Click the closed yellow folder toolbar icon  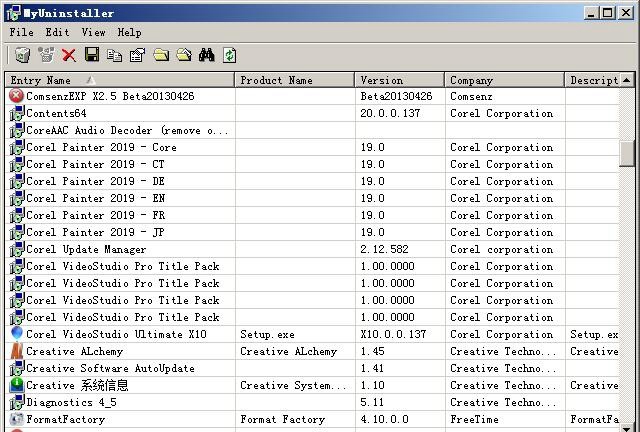click(x=161, y=55)
